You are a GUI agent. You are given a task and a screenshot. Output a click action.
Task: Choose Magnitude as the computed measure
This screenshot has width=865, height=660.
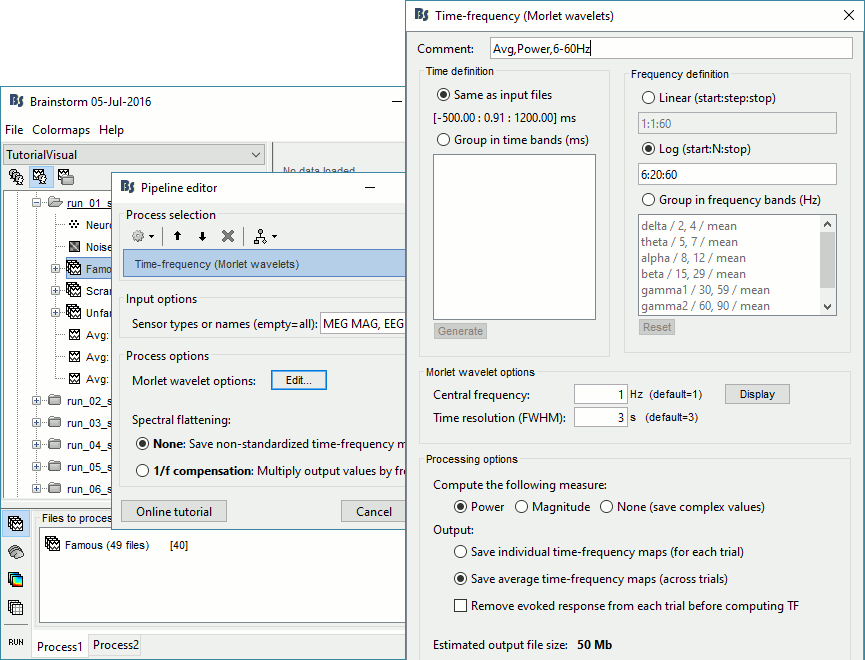click(x=522, y=507)
